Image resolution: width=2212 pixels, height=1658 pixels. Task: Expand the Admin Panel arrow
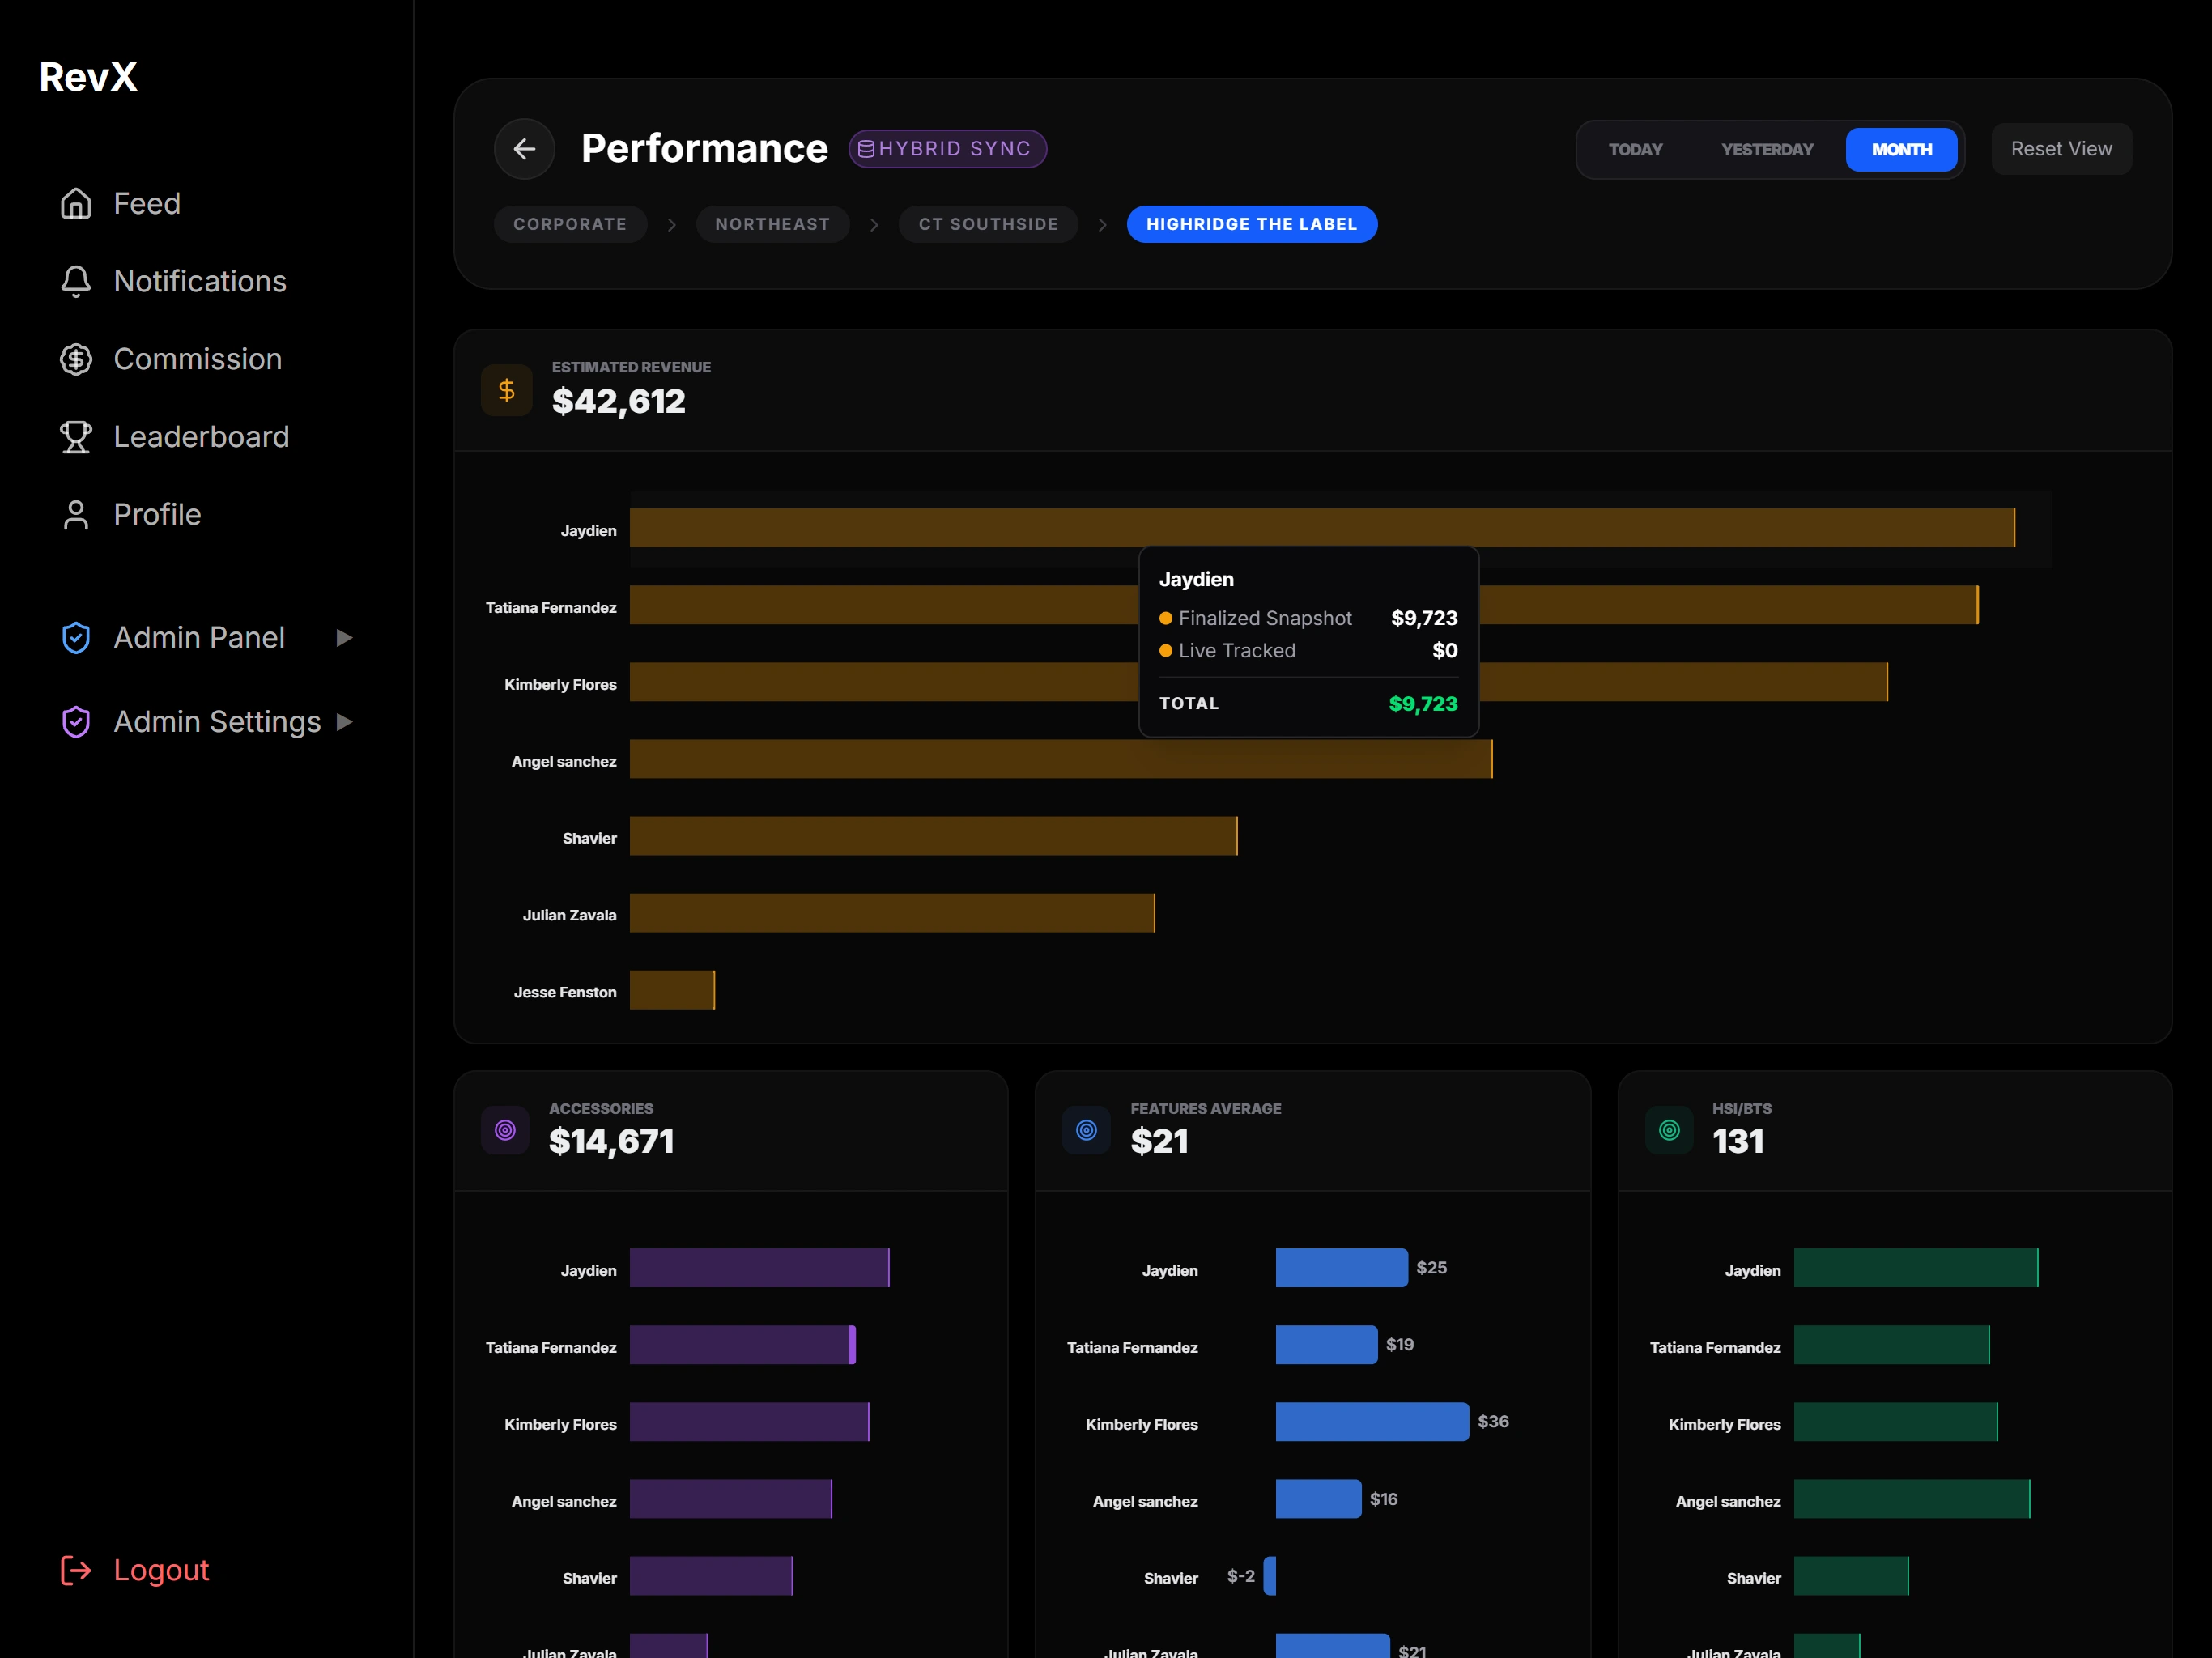[x=344, y=638]
